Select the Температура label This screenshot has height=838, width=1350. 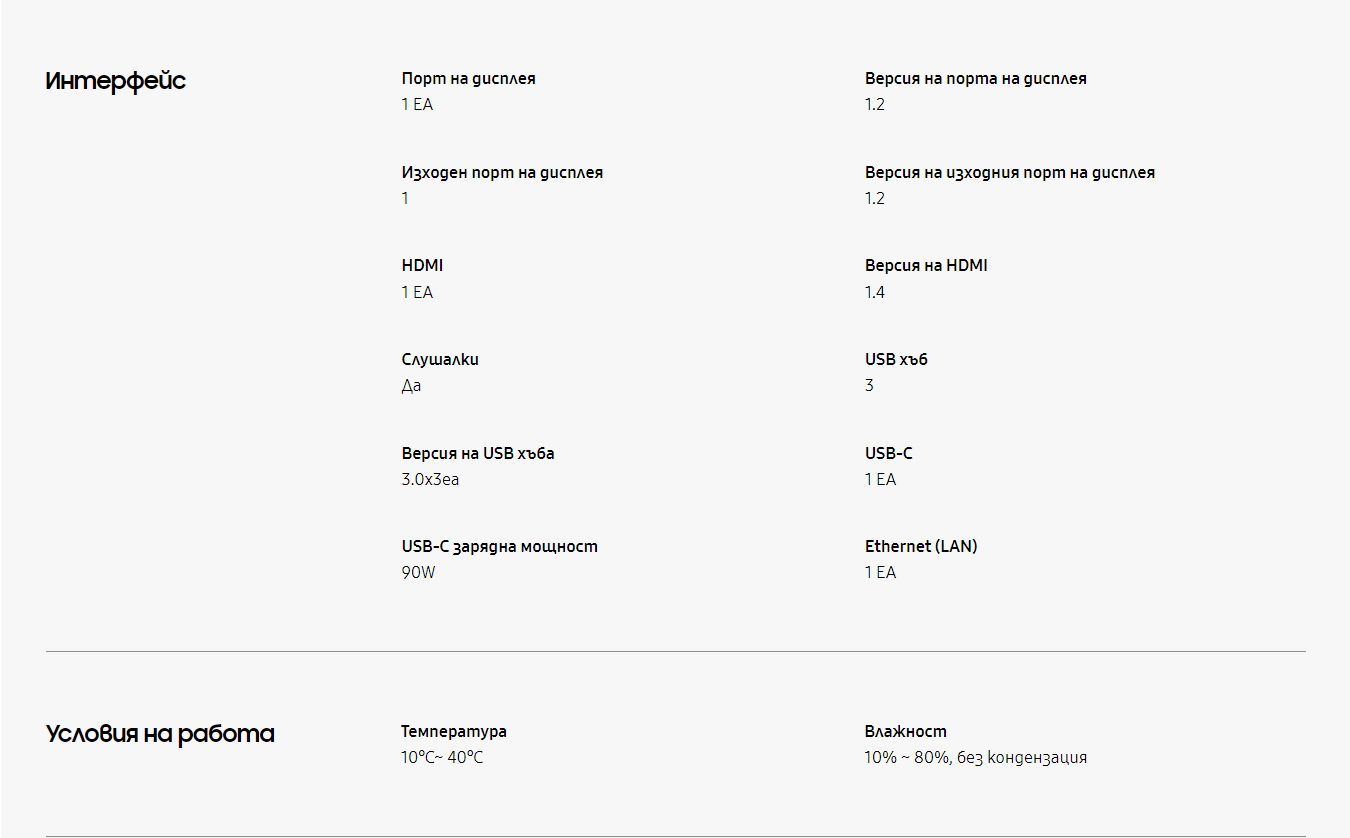click(454, 731)
